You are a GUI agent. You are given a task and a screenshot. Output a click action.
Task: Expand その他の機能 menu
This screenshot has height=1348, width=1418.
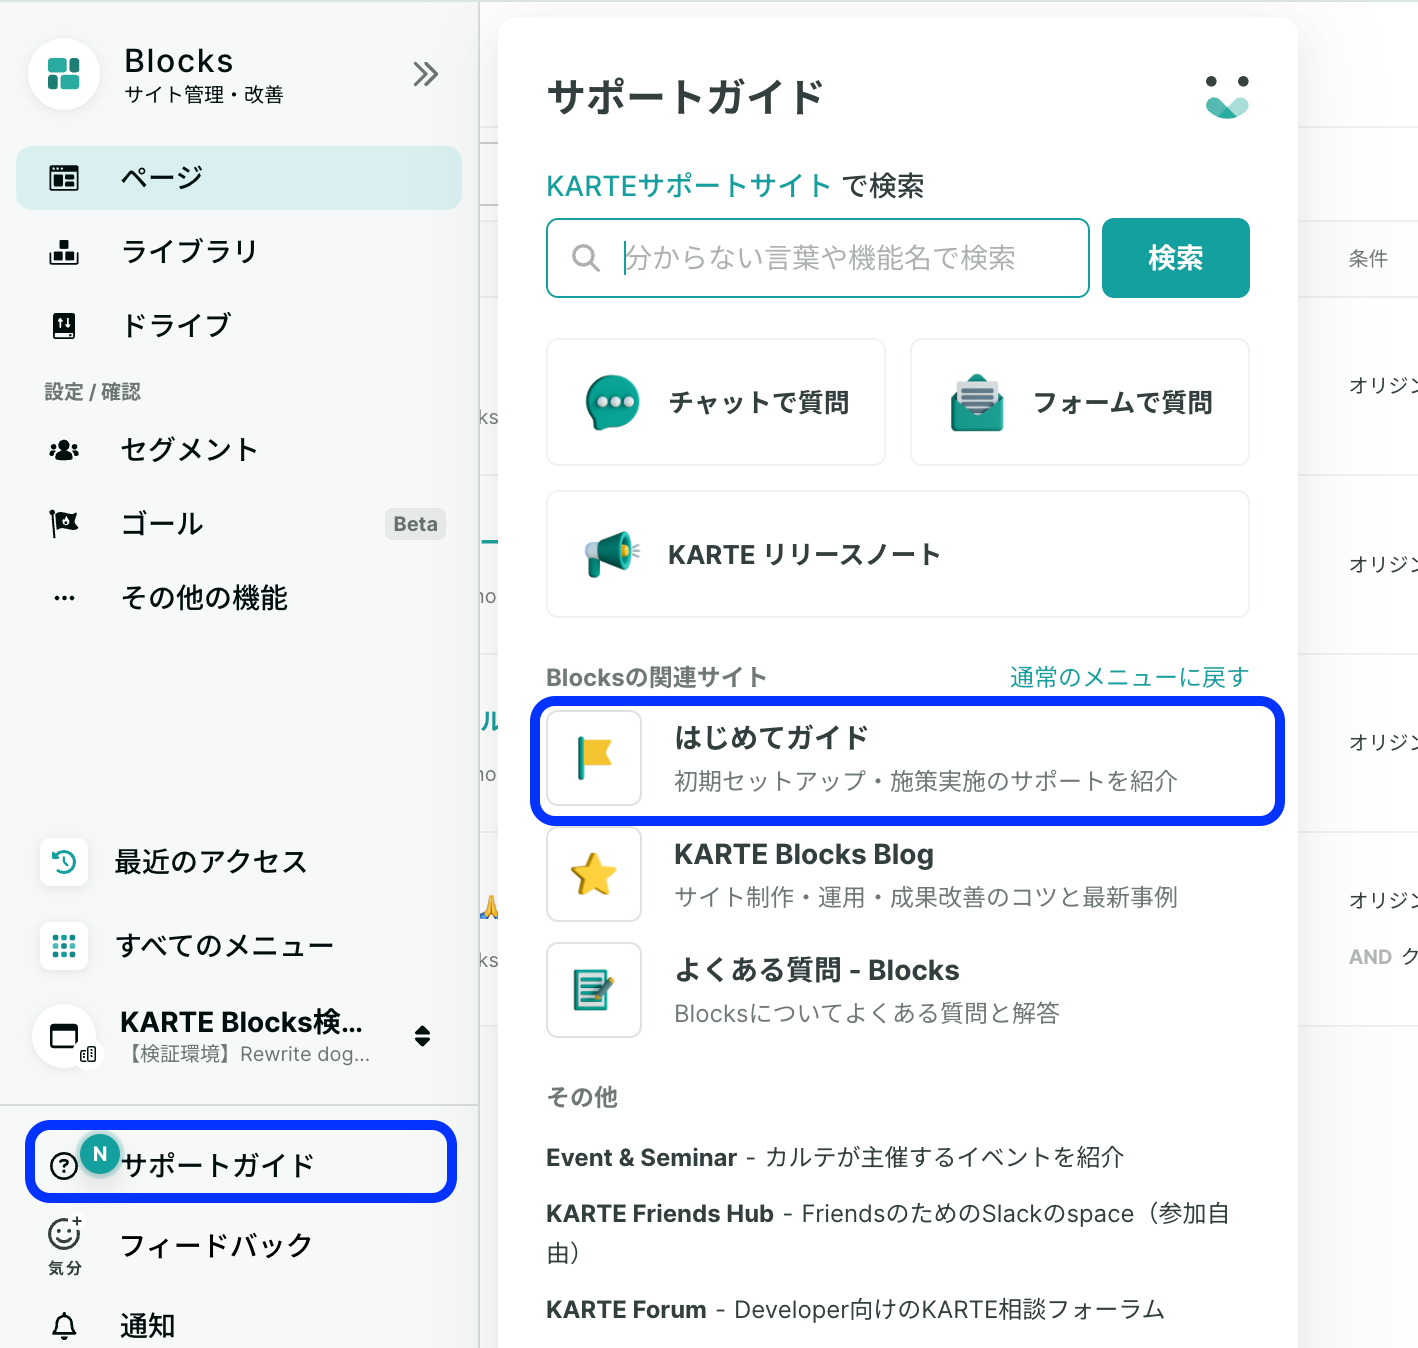pos(239,598)
